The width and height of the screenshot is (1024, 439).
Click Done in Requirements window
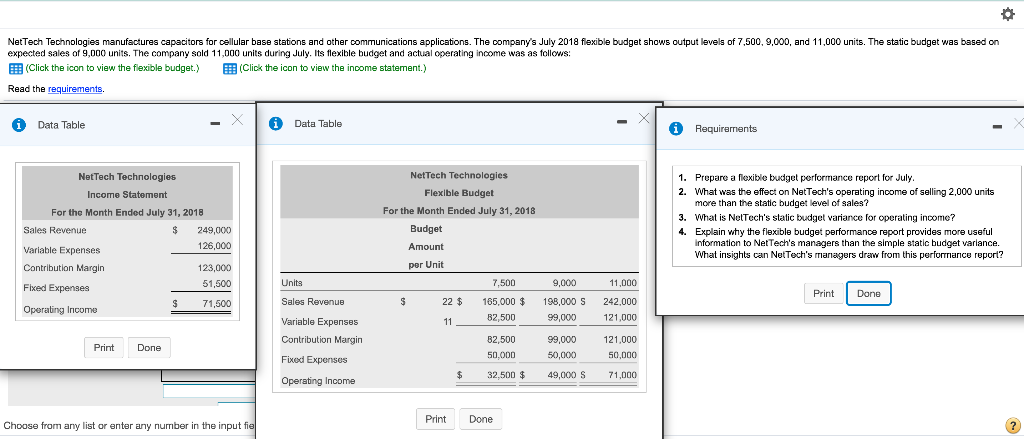[x=869, y=294]
